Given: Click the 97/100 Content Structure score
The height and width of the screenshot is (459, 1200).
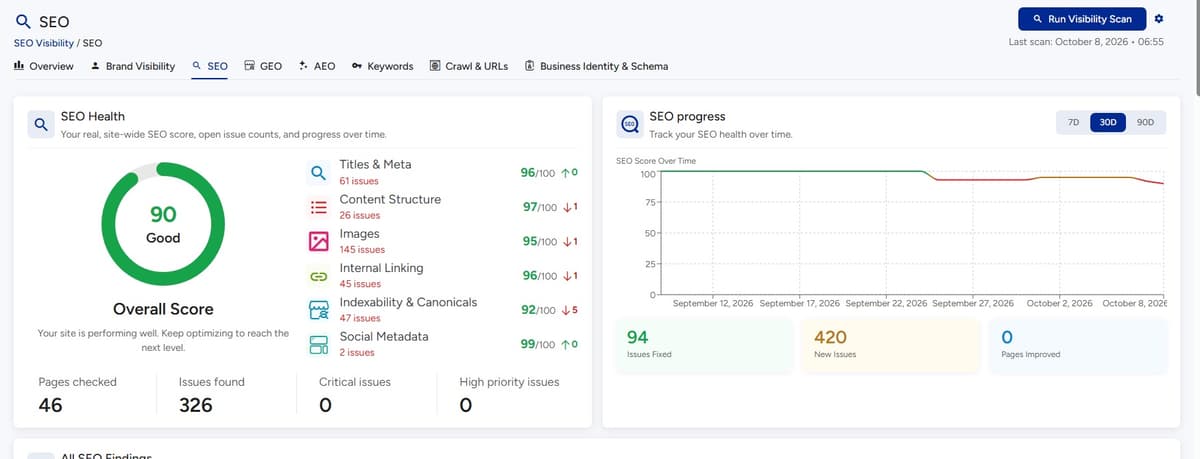Looking at the screenshot, I should 539,207.
